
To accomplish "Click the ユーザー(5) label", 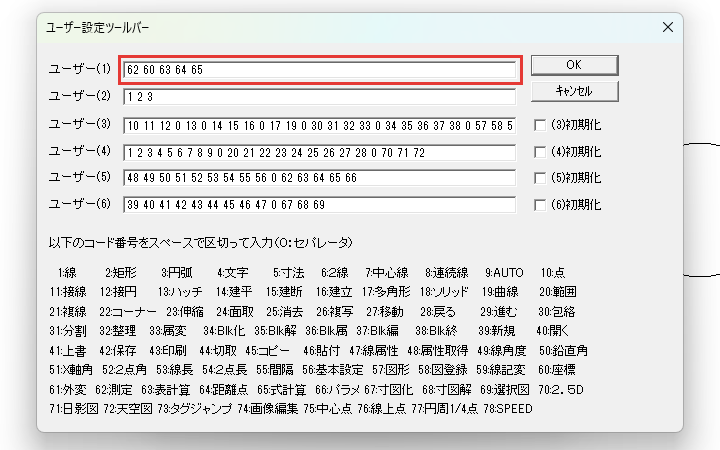I will click(80, 177).
